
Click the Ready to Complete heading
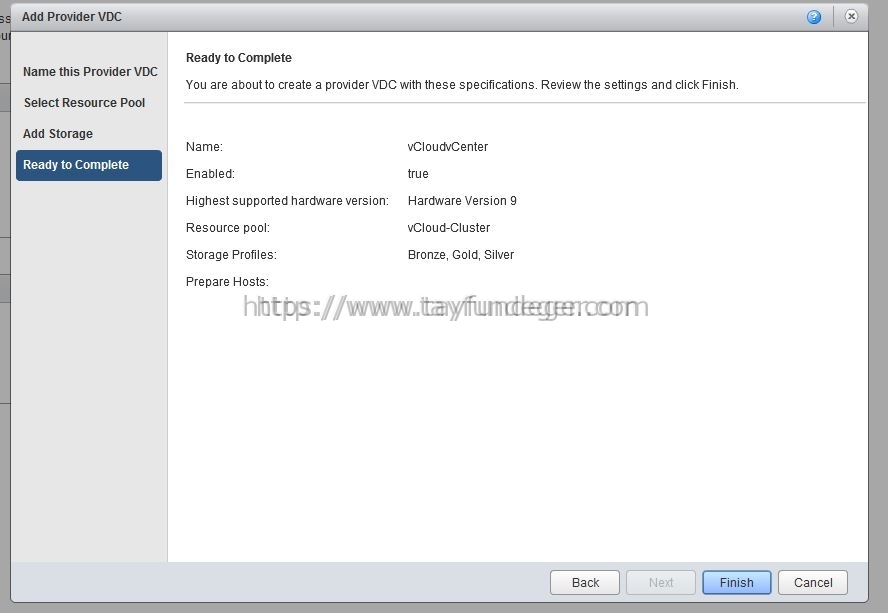238,58
